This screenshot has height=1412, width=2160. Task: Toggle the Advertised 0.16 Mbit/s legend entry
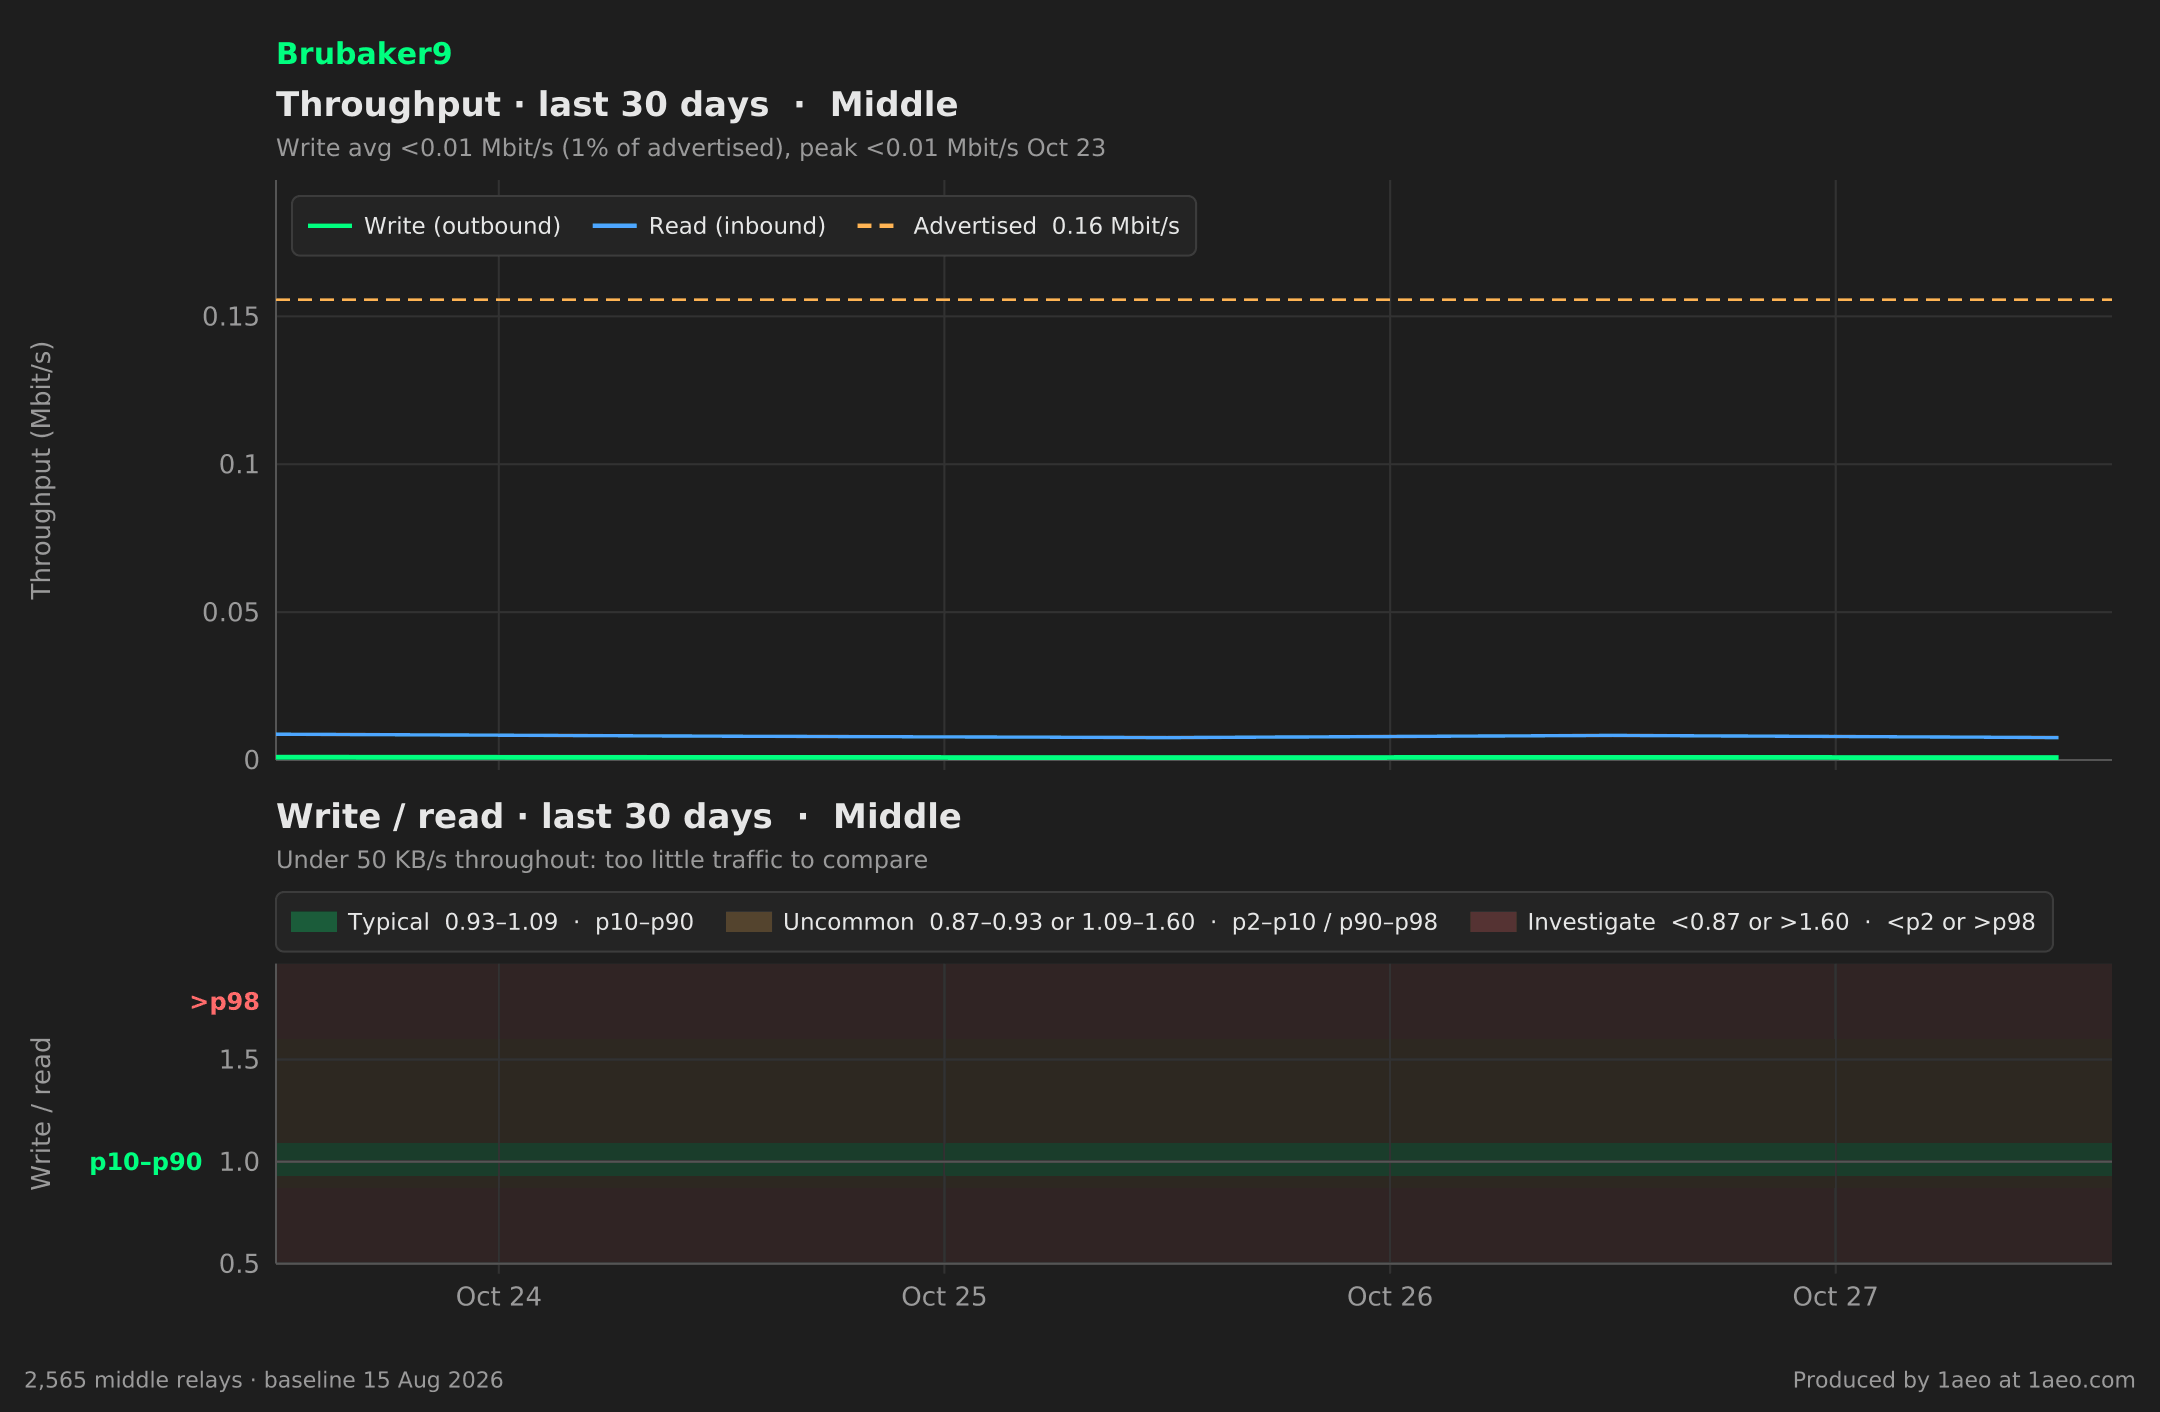point(1018,226)
